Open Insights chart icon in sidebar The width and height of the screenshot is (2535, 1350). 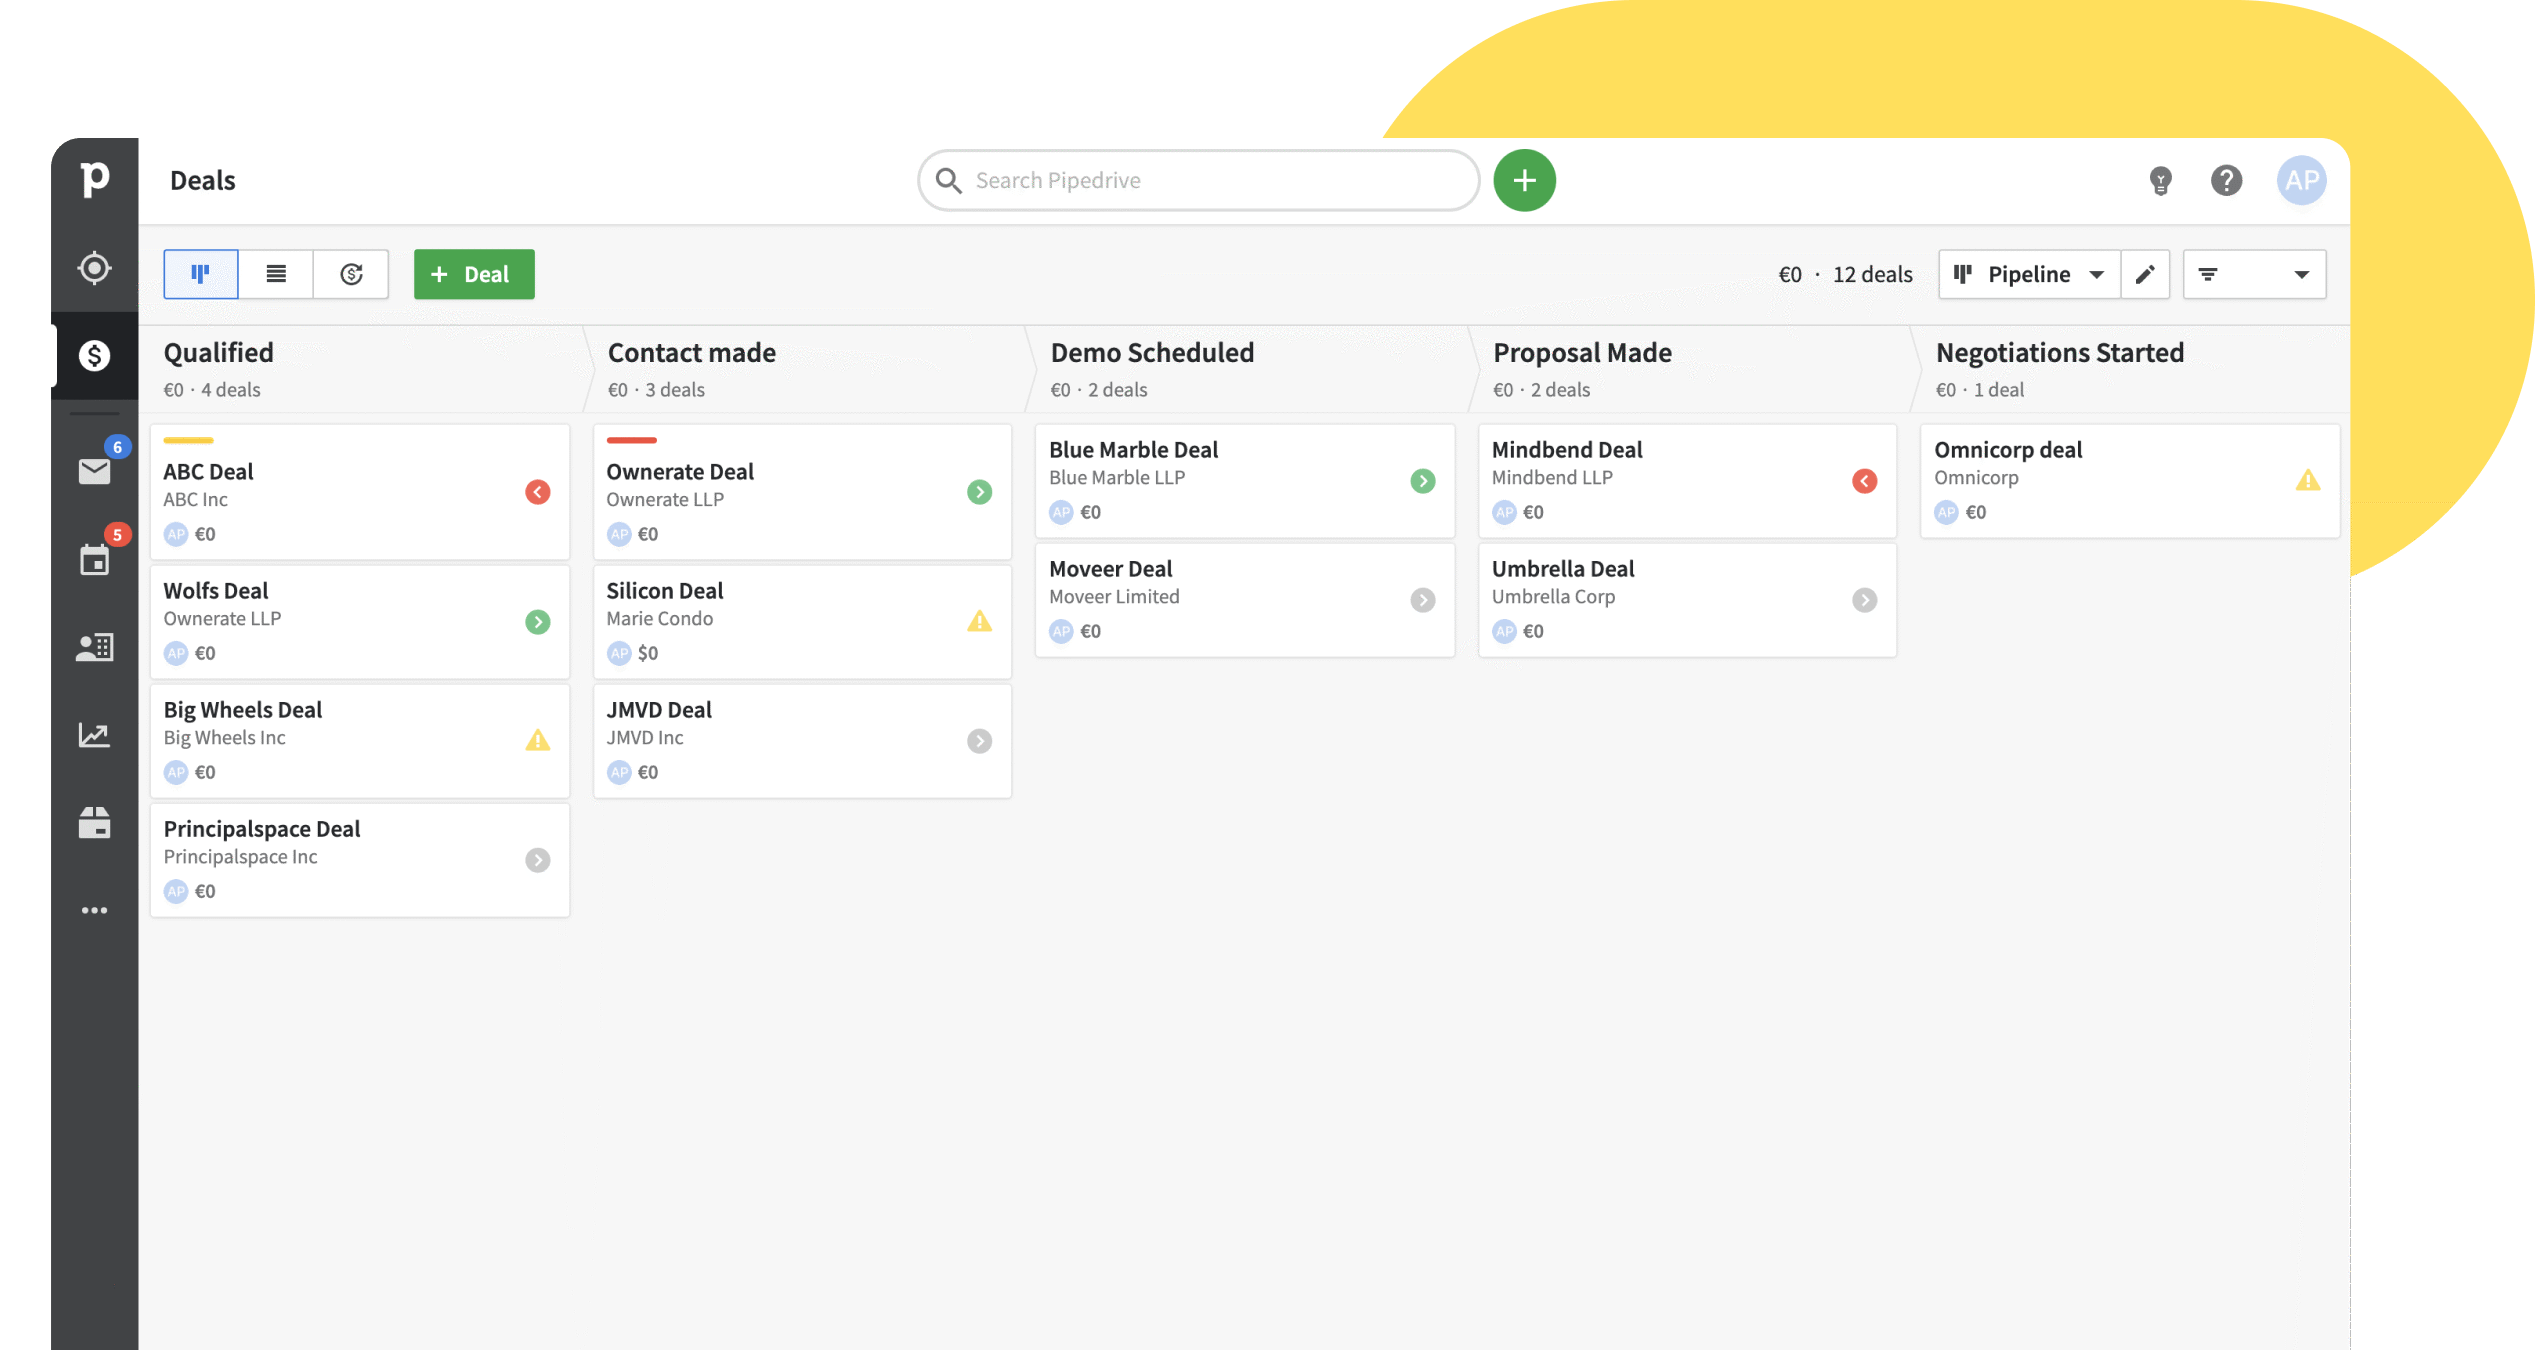[x=95, y=735]
